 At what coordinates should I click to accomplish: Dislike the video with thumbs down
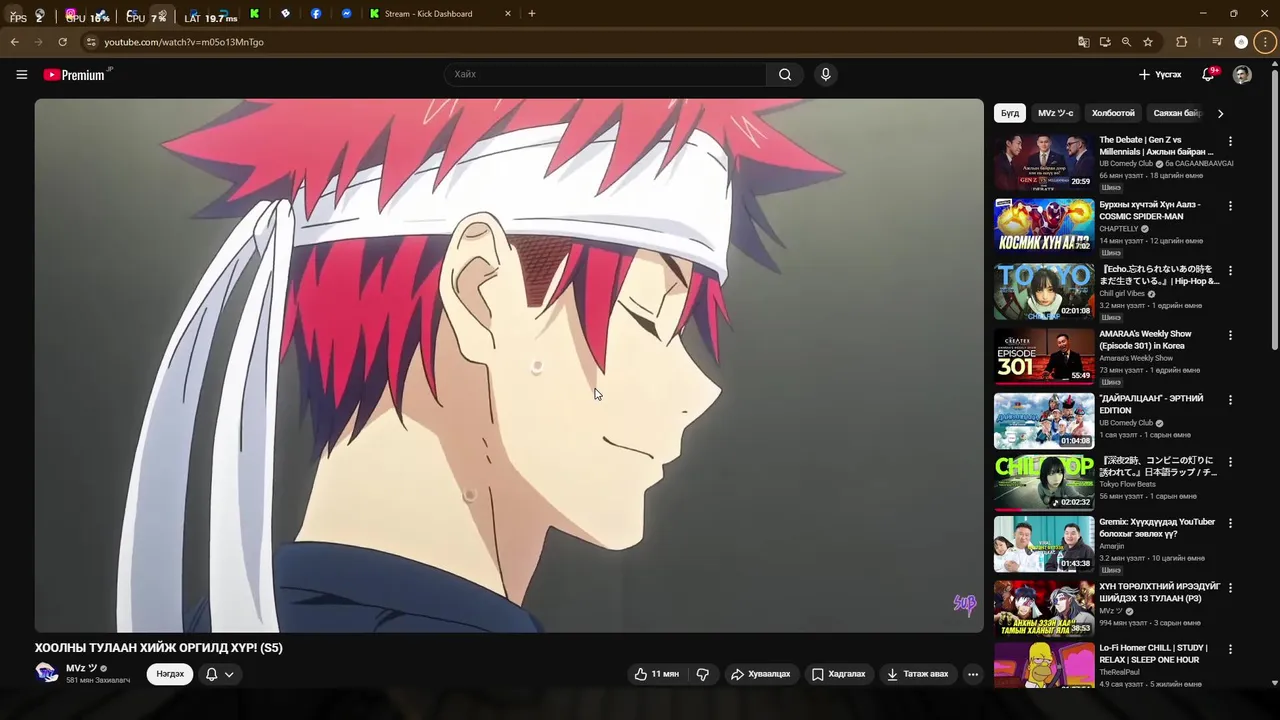(702, 674)
